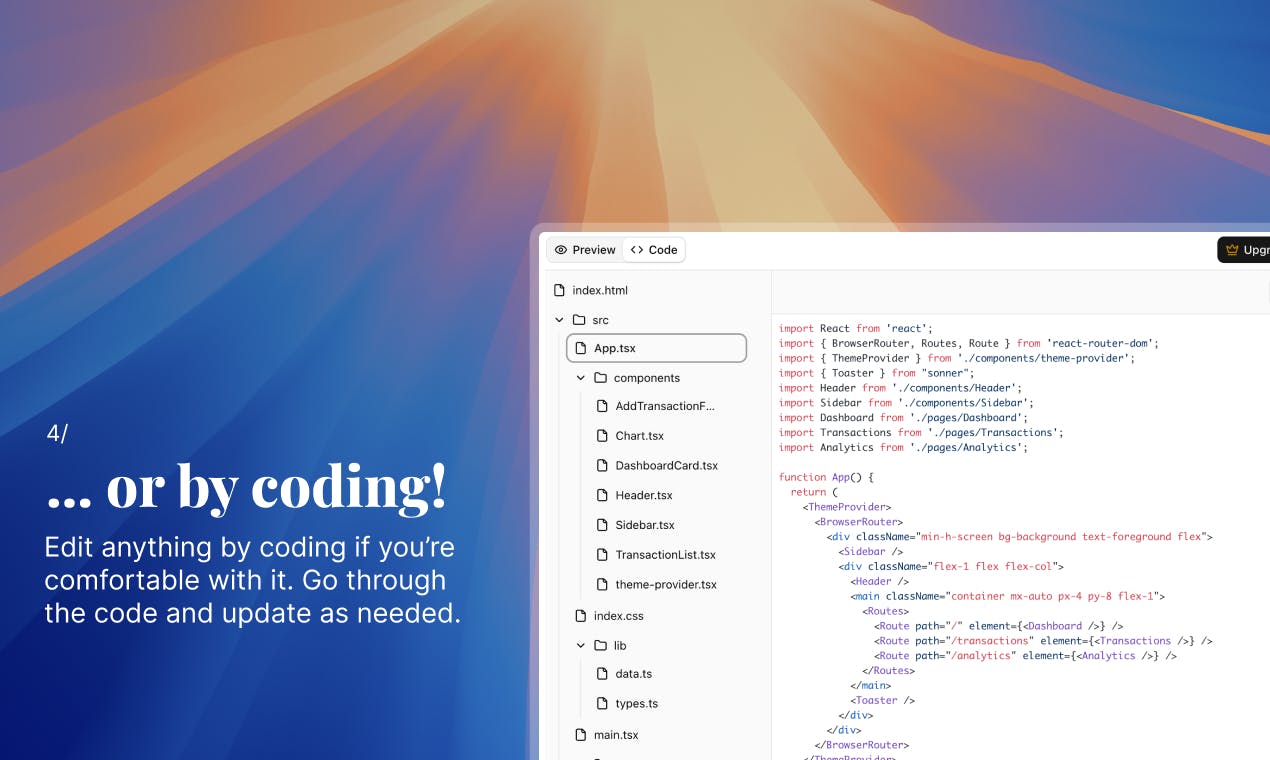Select the App.tsx file
Image resolution: width=1270 pixels, height=760 pixels.
tap(656, 348)
